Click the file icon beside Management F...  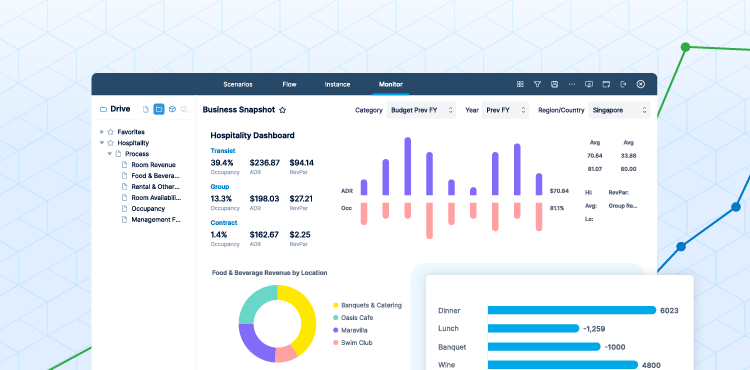pos(125,220)
